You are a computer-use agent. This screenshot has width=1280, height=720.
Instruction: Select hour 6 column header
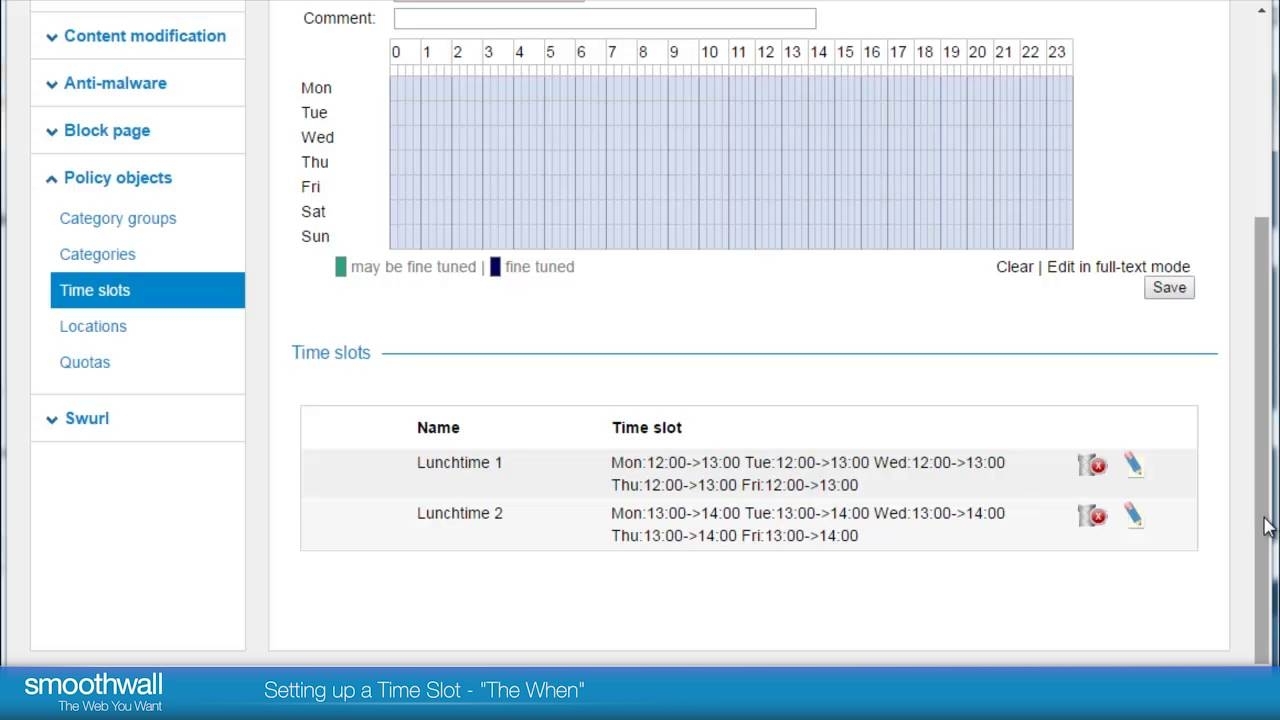[581, 52]
